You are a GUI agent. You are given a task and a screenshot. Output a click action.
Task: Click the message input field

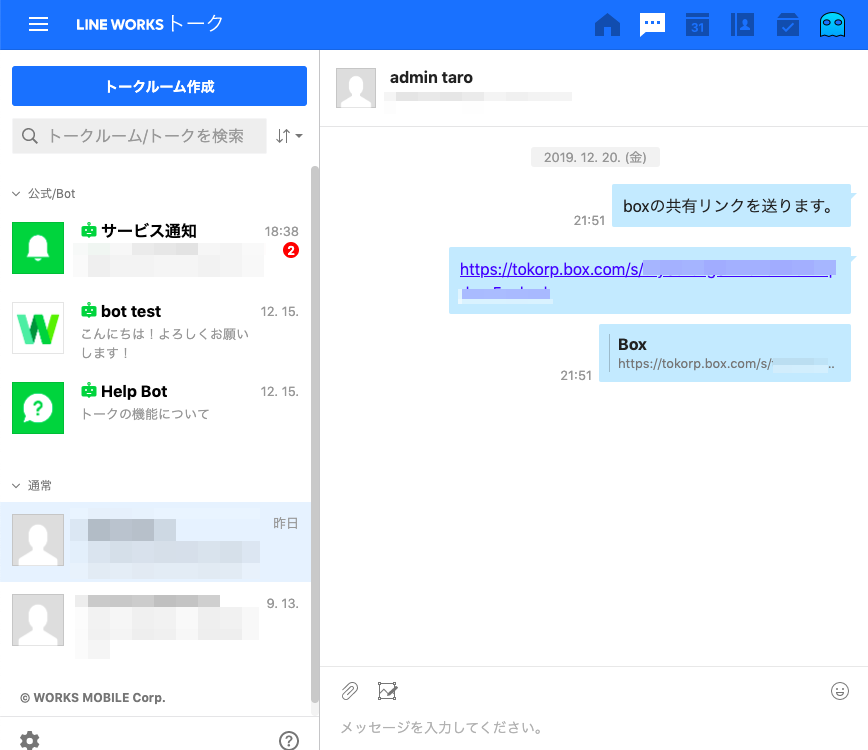tap(593, 727)
